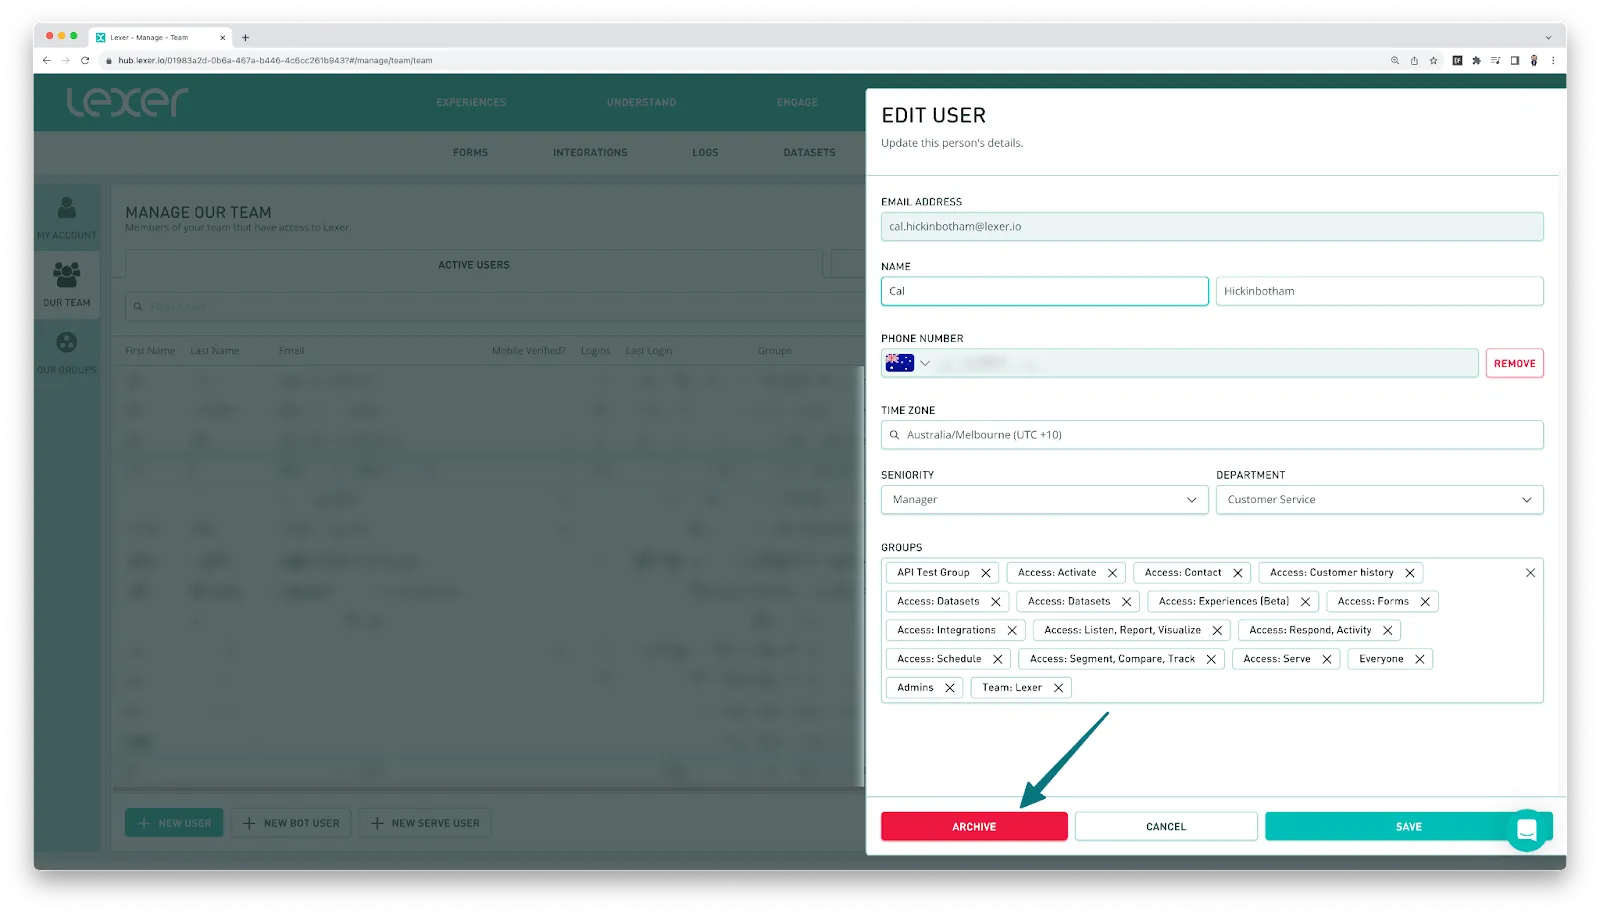The width and height of the screenshot is (1600, 914).
Task: Open the Our Groups sidebar section
Action: [67, 353]
